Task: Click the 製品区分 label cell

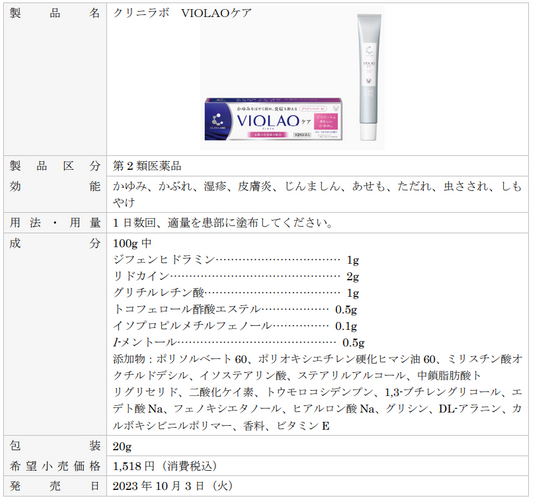Action: point(54,166)
